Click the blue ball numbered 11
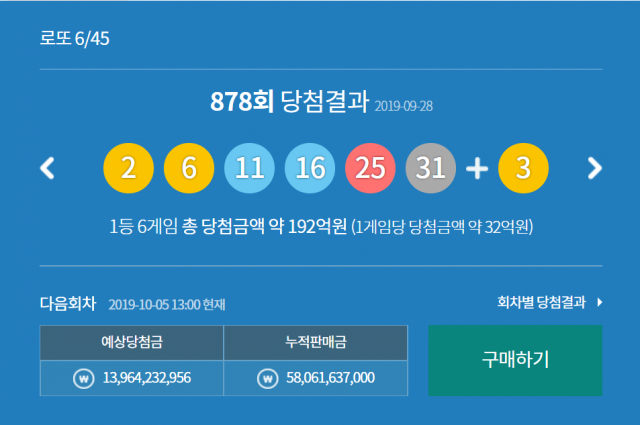Image resolution: width=640 pixels, height=425 pixels. pyautogui.click(x=249, y=168)
